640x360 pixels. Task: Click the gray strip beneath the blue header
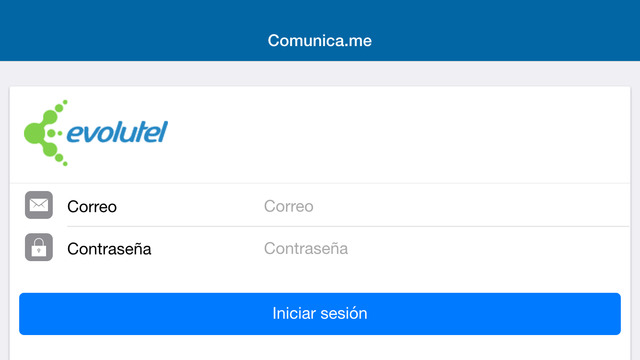(320, 73)
